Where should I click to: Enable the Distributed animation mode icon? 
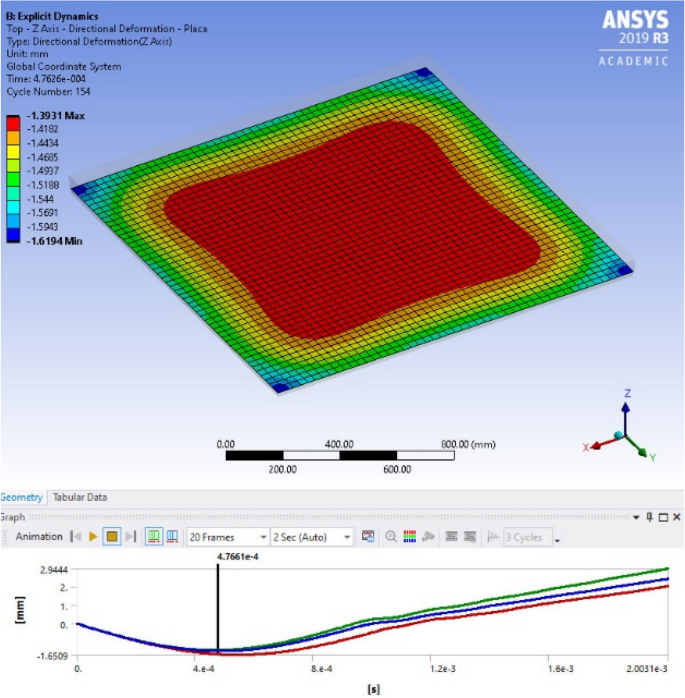[x=154, y=536]
